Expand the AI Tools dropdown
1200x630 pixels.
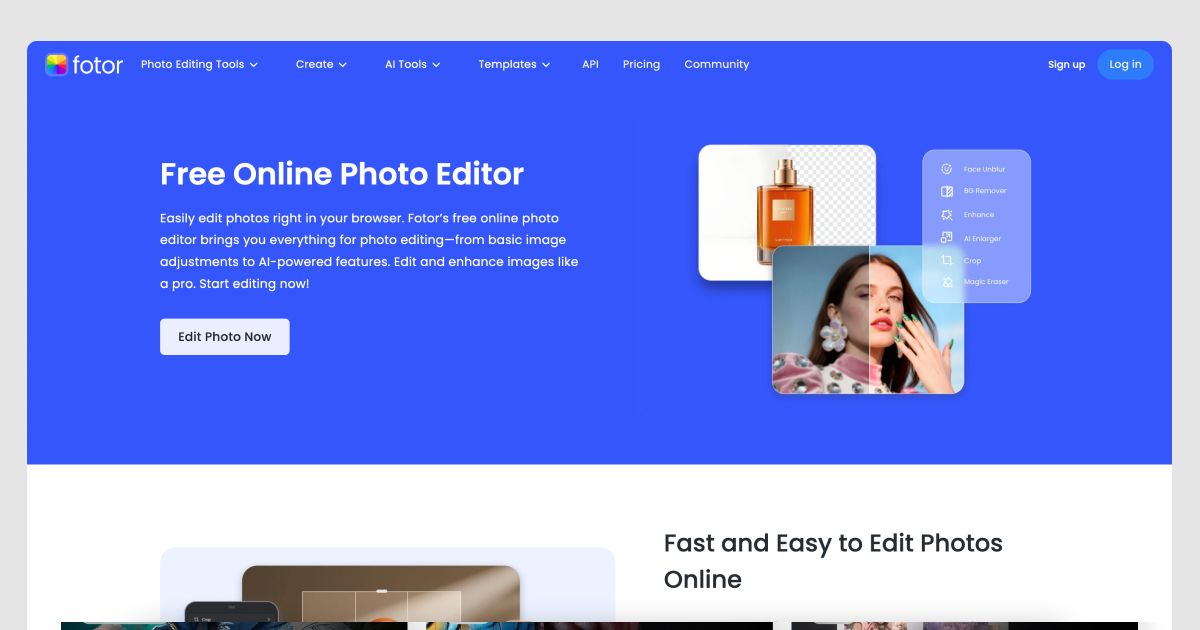coord(412,65)
